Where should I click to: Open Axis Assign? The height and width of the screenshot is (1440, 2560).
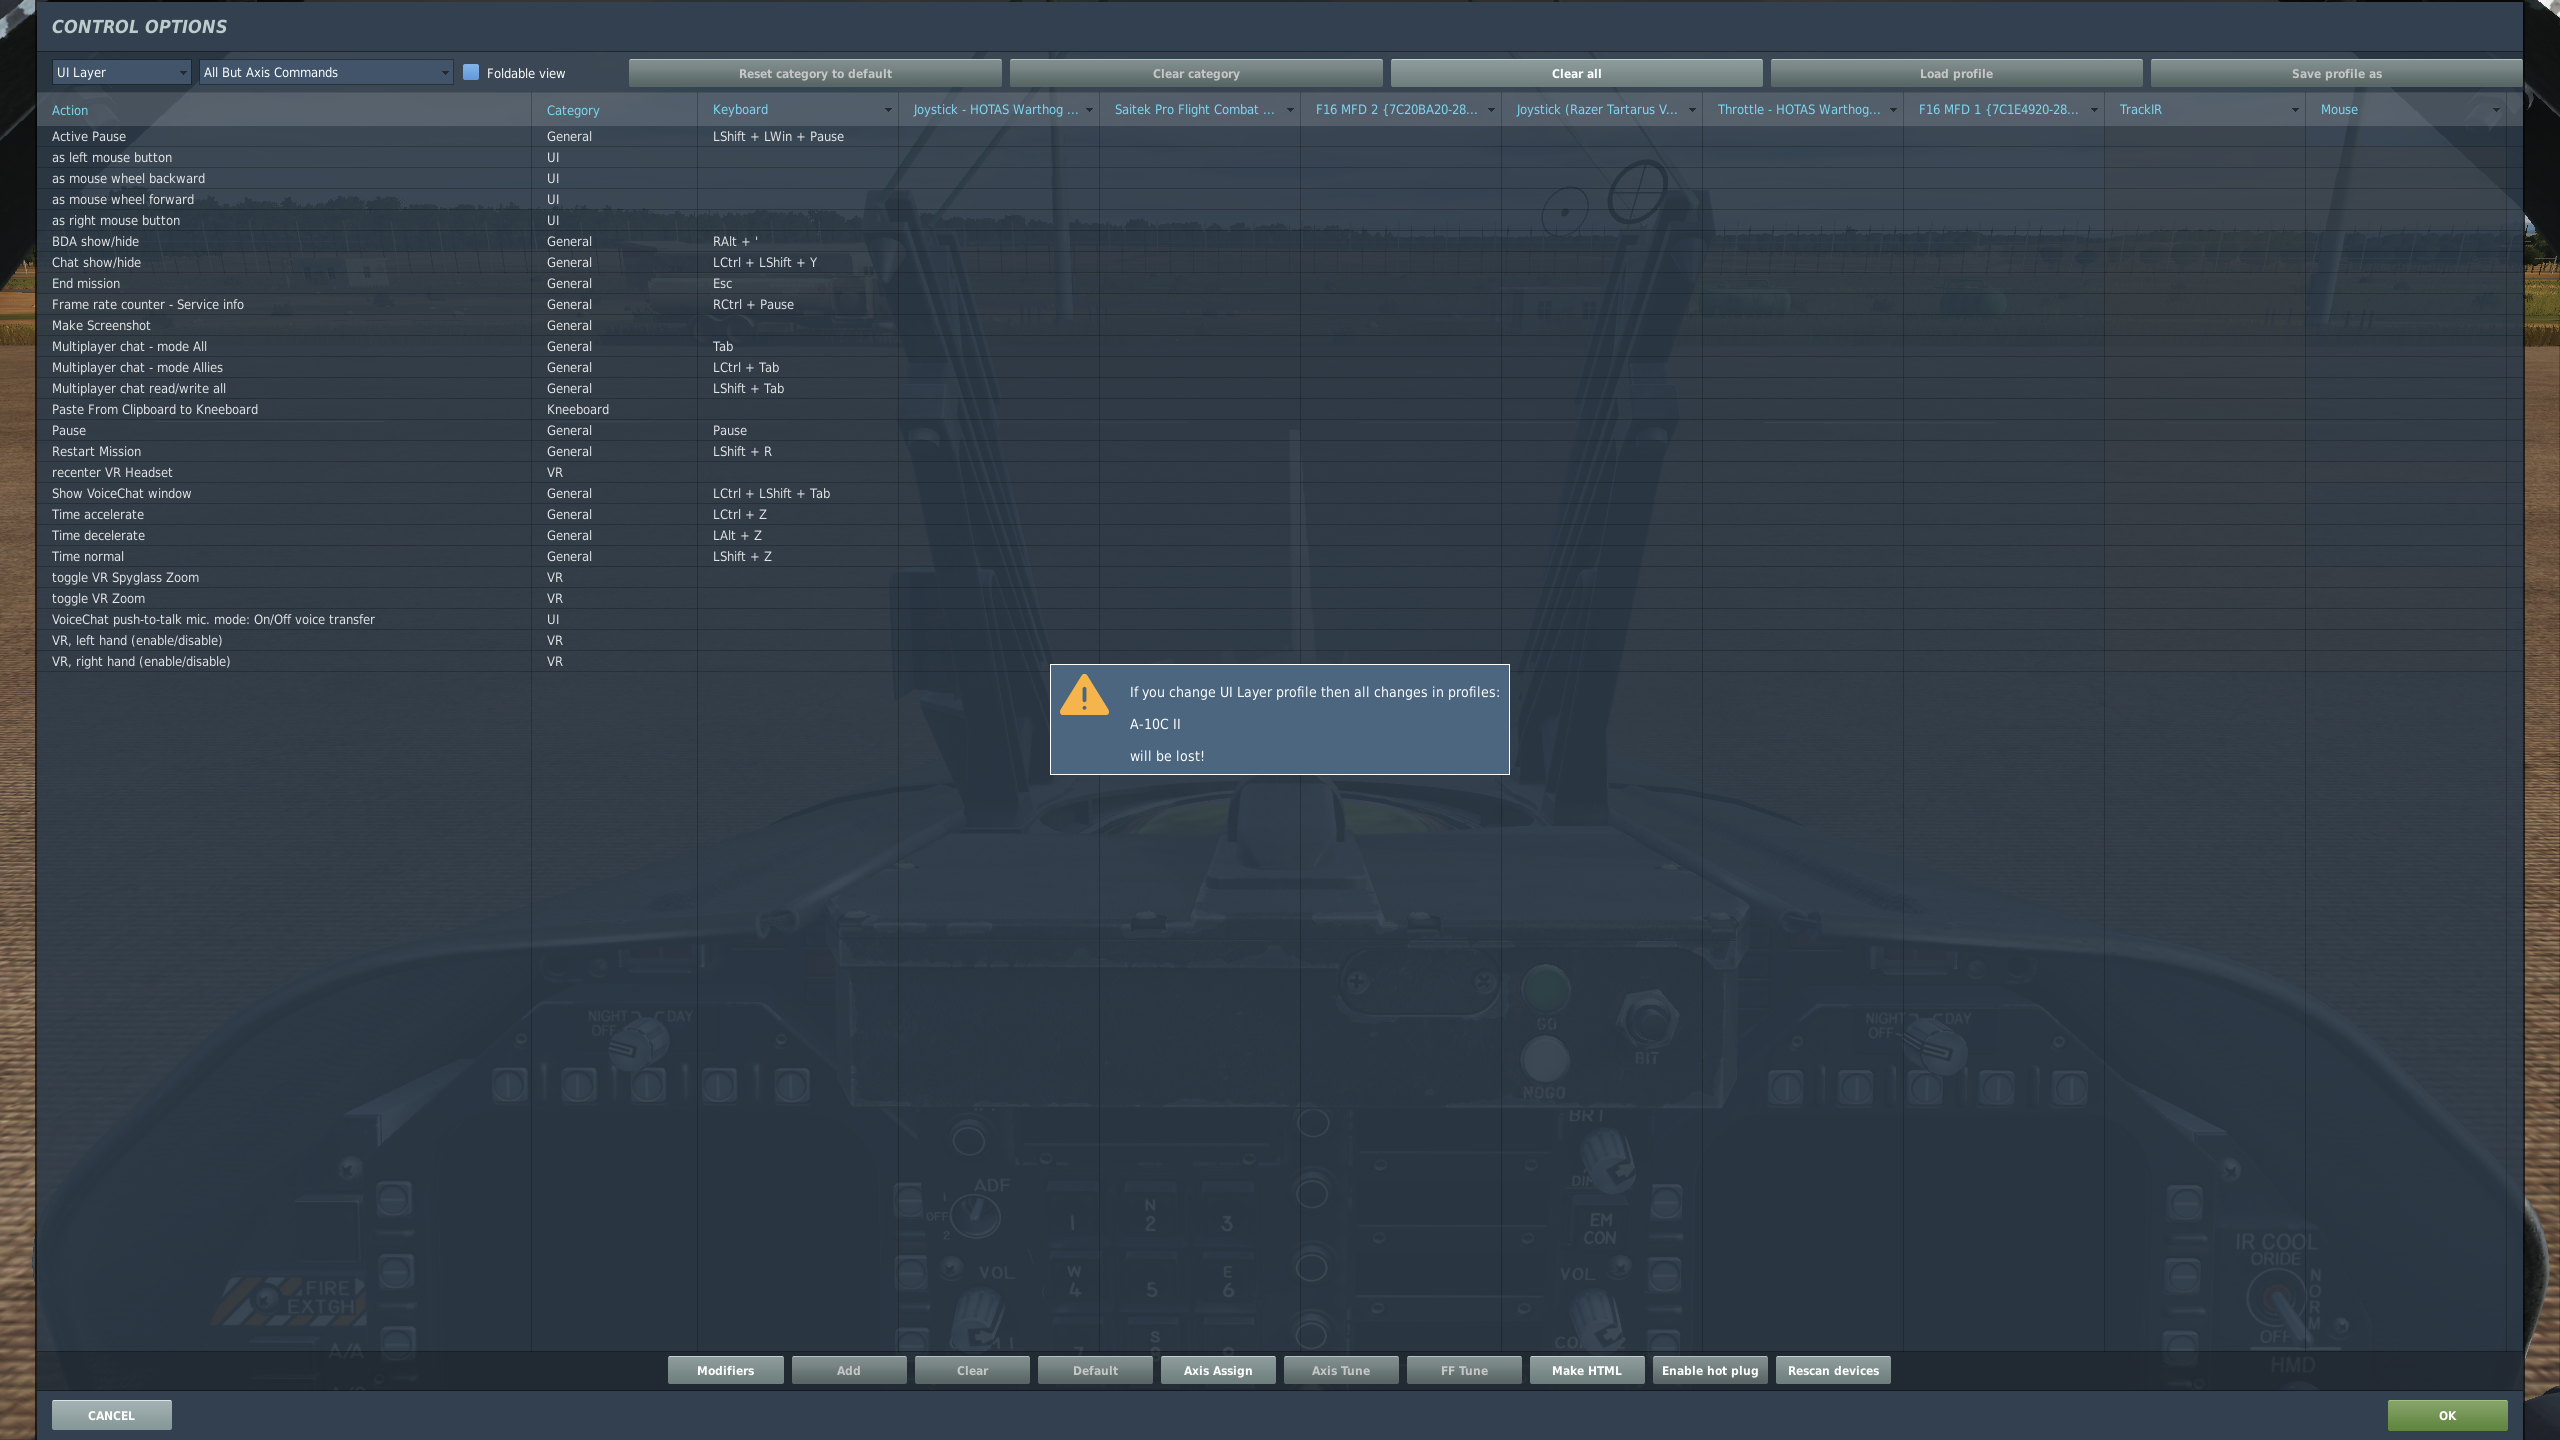coord(1218,1370)
